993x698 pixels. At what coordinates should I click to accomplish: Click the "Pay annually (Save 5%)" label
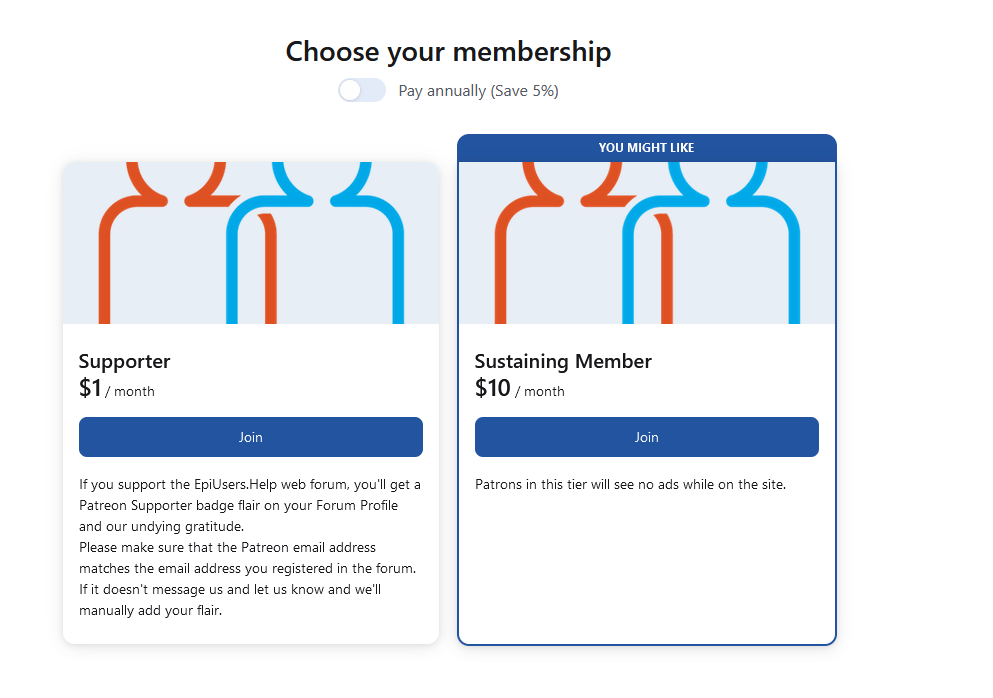(x=478, y=91)
